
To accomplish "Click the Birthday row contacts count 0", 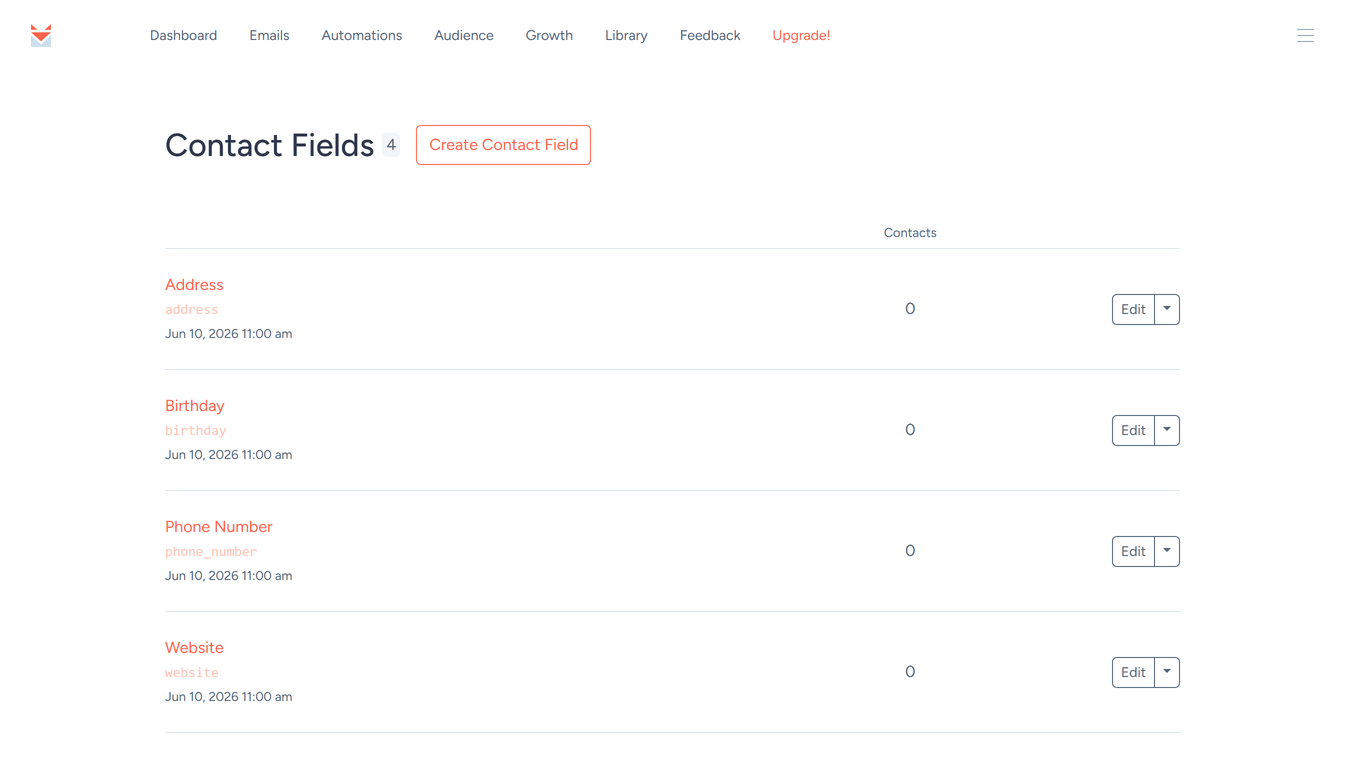I will pos(910,430).
